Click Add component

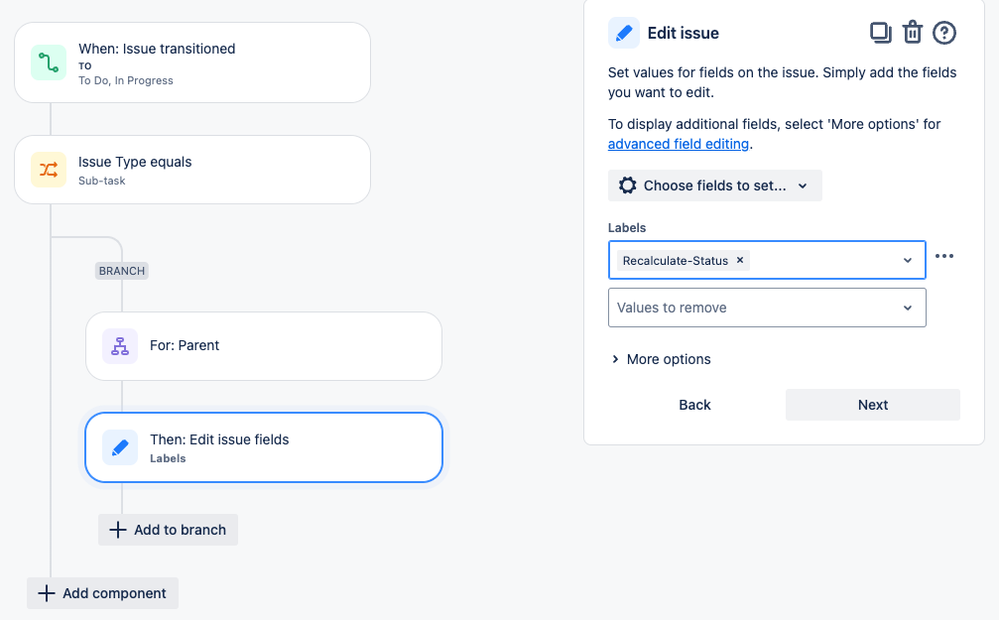pos(103,593)
